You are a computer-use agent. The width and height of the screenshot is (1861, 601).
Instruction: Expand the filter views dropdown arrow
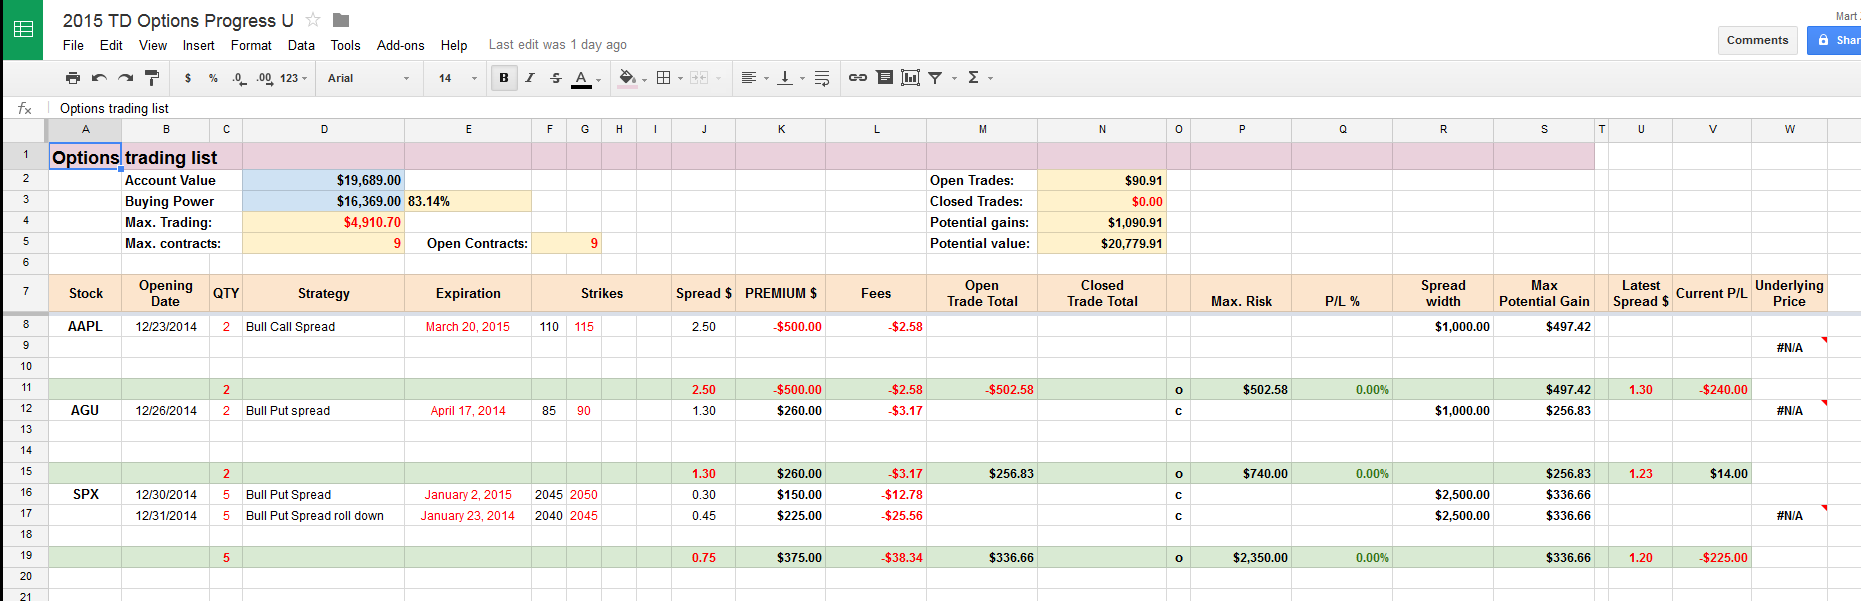pos(954,78)
